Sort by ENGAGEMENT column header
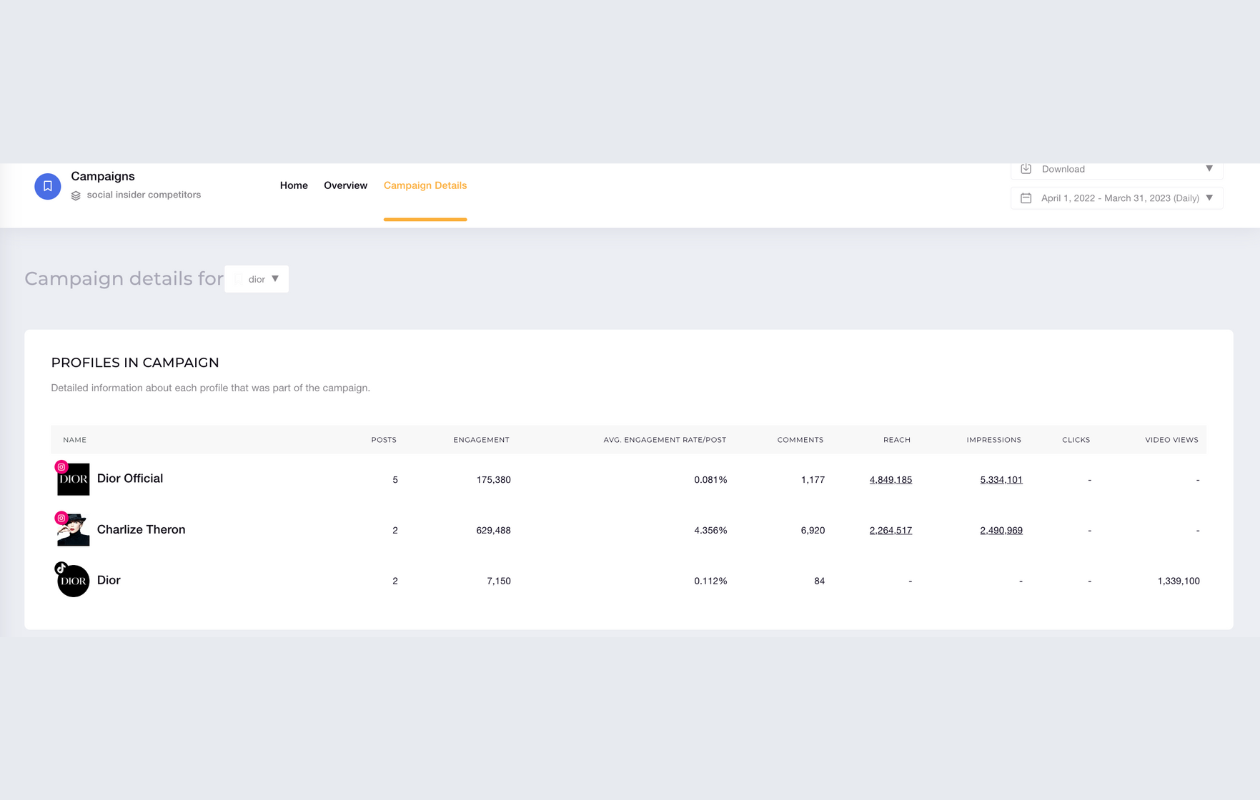Image resolution: width=1260 pixels, height=800 pixels. pyautogui.click(x=481, y=440)
